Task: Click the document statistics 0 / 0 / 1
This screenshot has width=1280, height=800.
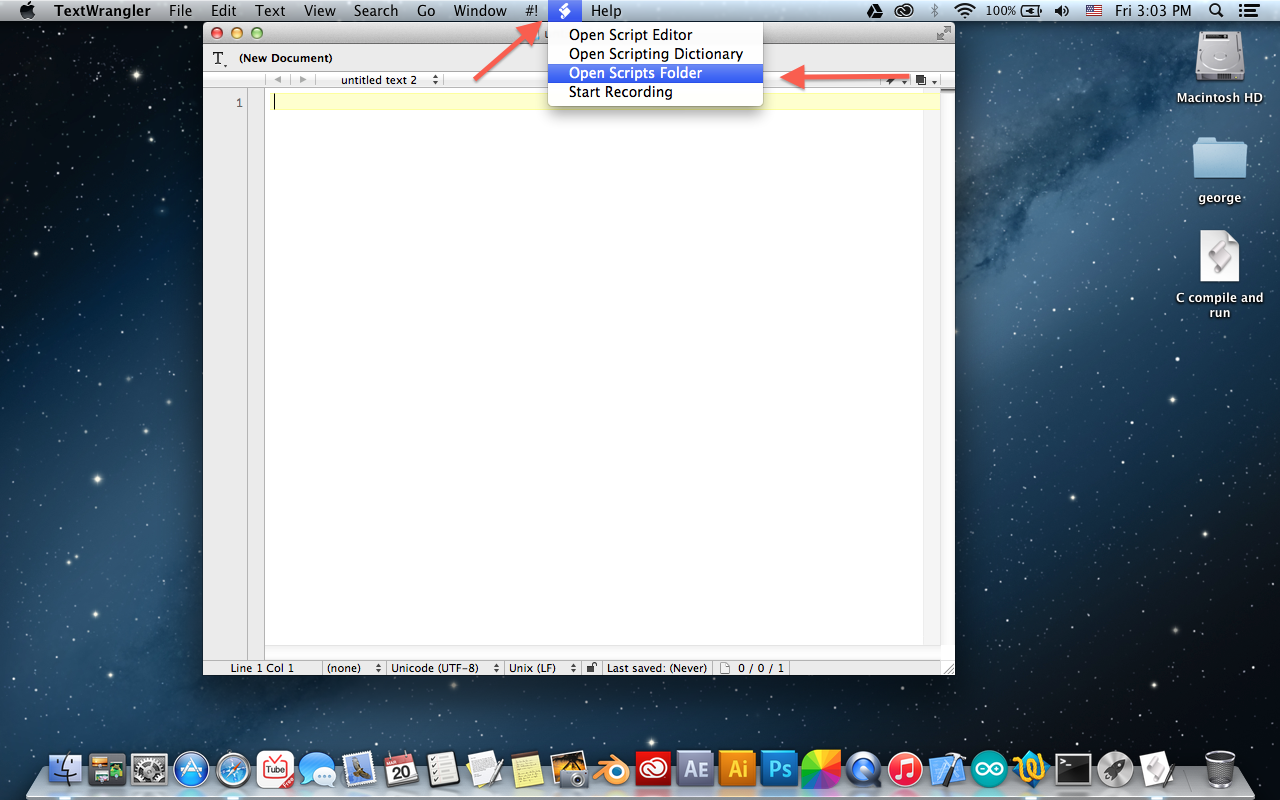Action: [x=753, y=668]
